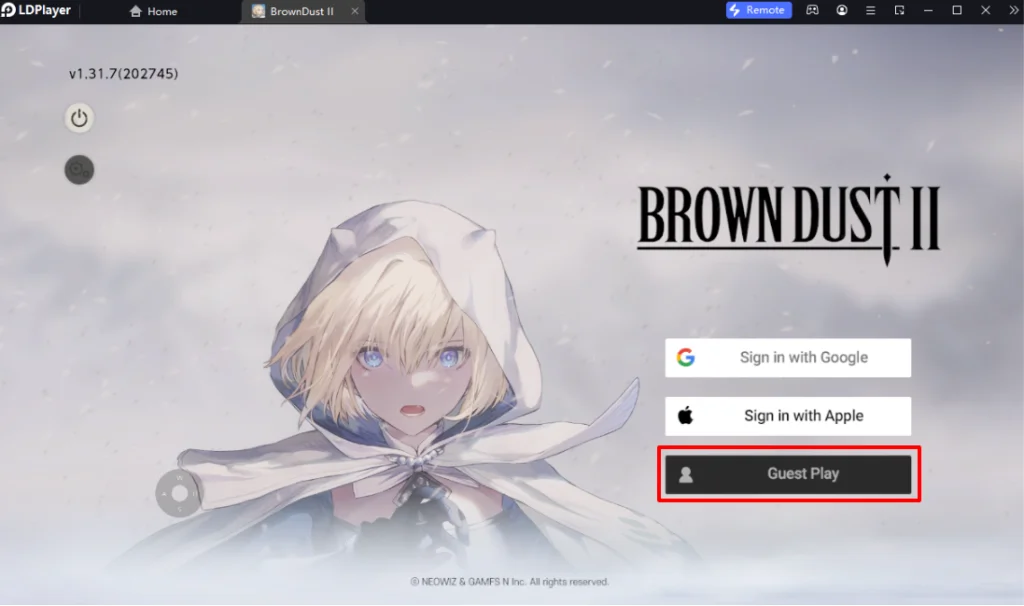Sign in with Google
The image size is (1024, 606).
point(788,357)
